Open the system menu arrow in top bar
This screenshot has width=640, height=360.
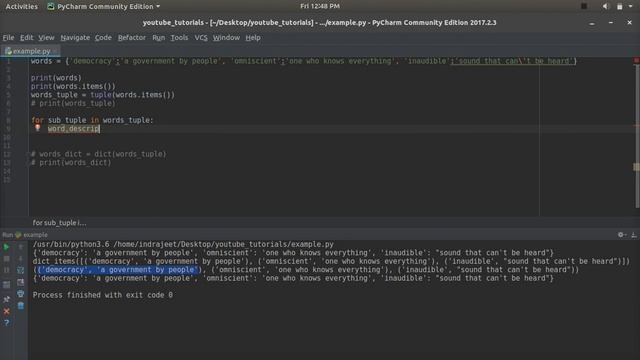[631, 6]
